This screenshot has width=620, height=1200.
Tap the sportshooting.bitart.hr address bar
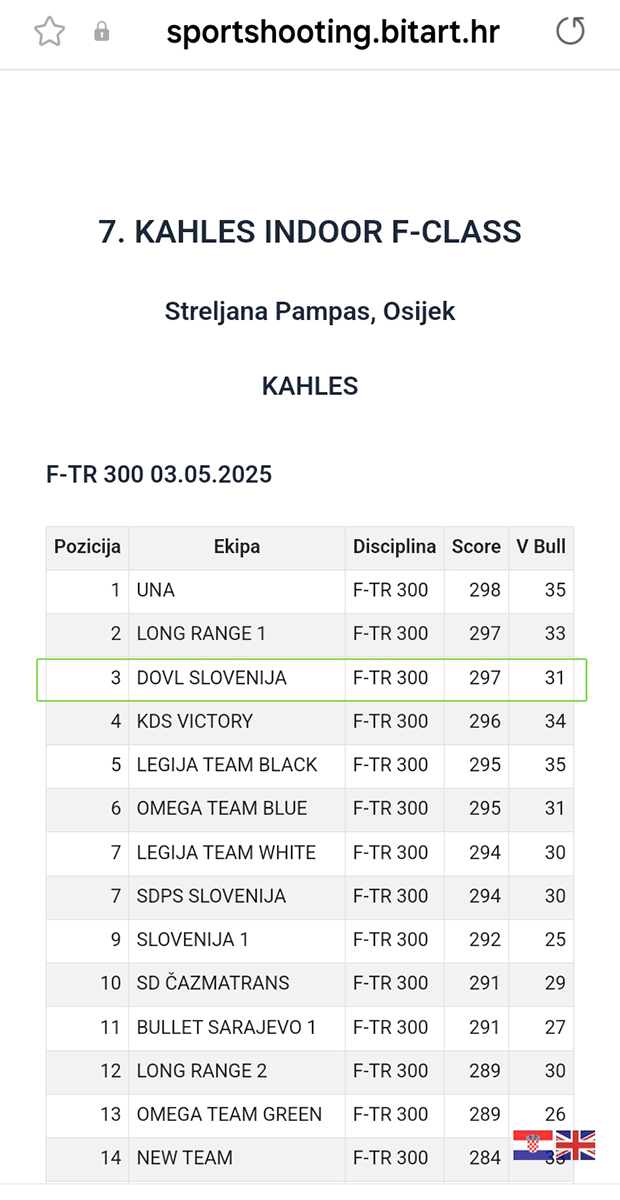(x=332, y=32)
